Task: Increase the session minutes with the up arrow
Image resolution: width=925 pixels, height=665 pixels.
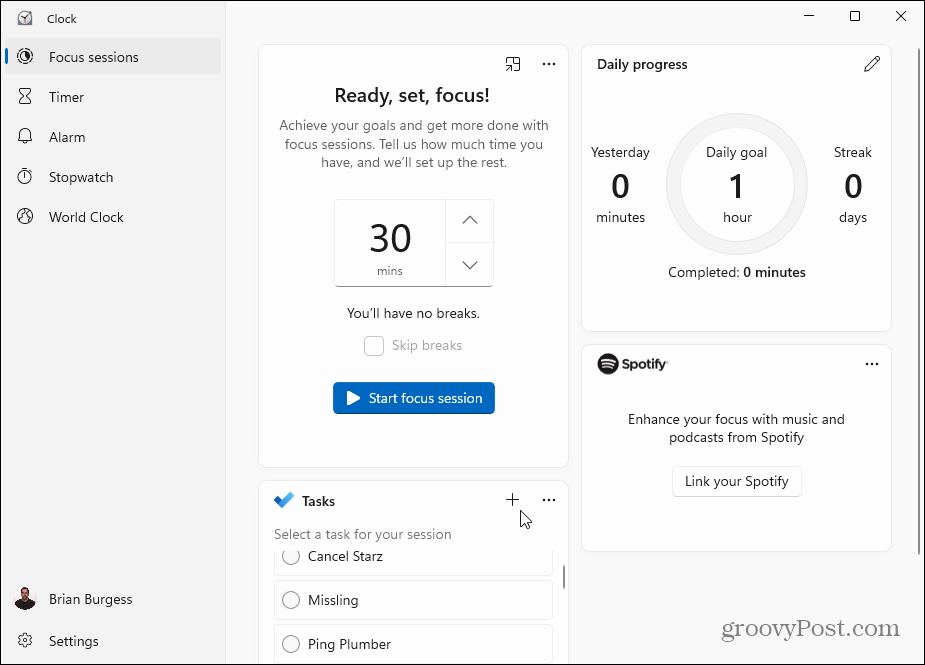Action: coord(469,220)
